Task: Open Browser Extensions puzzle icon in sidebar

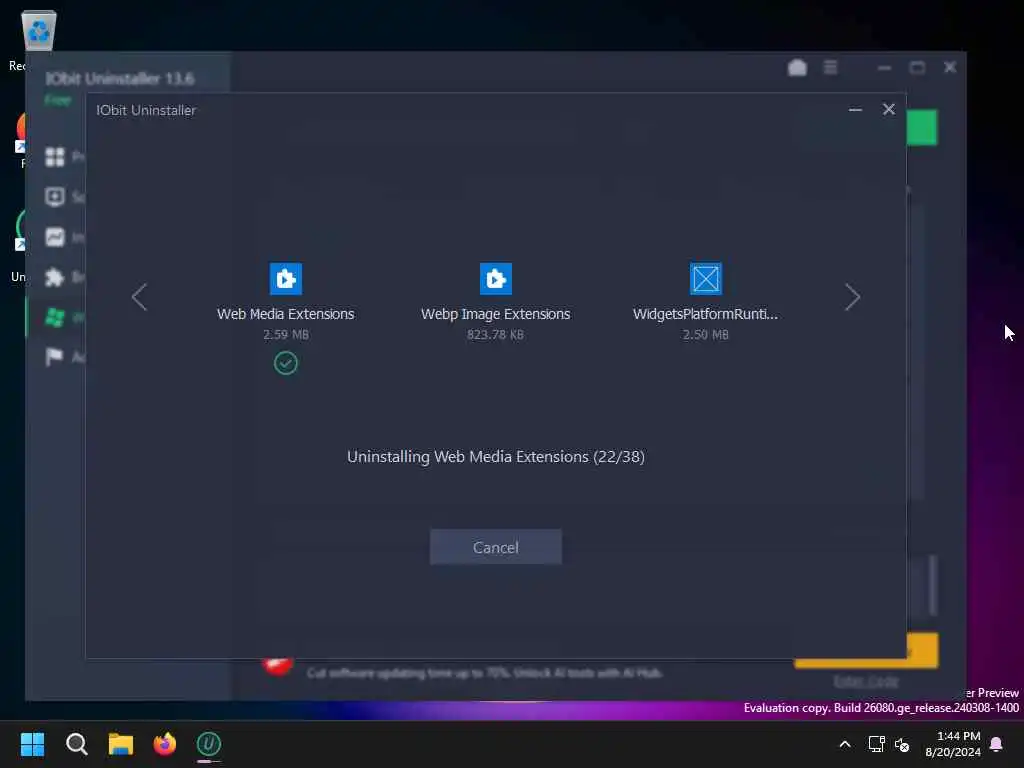Action: point(55,277)
